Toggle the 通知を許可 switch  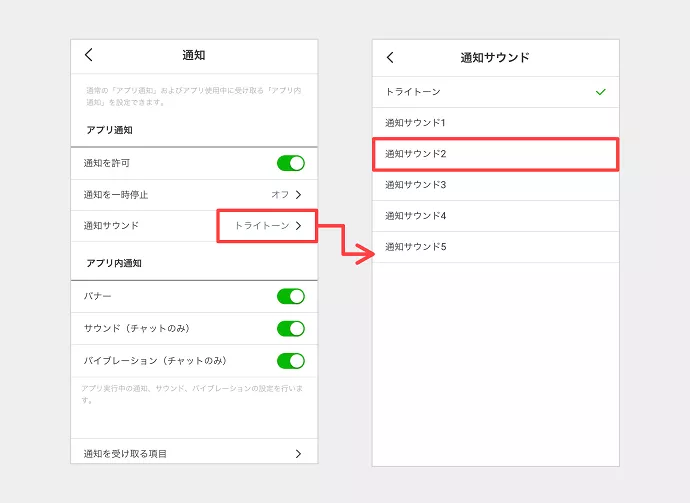coord(290,163)
